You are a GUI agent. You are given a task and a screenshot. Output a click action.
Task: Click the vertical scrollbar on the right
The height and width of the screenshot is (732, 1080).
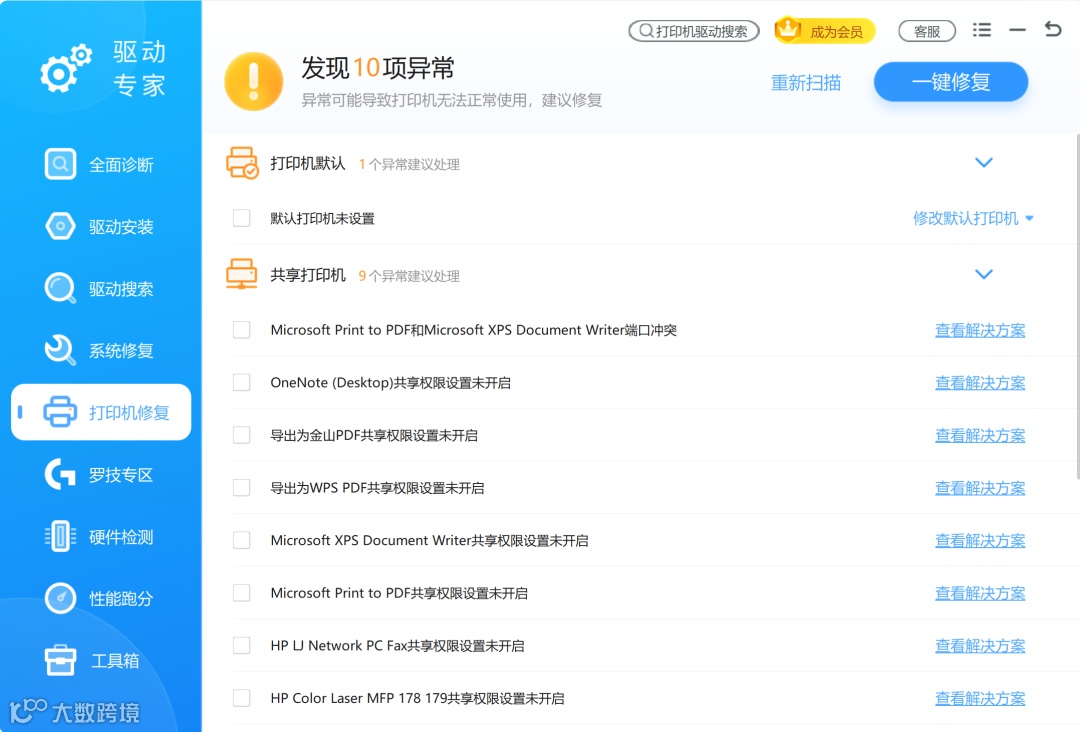1077,306
